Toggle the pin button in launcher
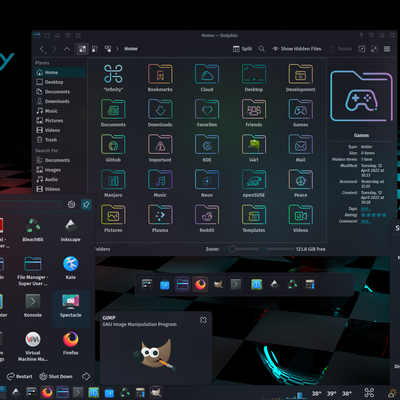This screenshot has width=400, height=400. pyautogui.click(x=86, y=204)
